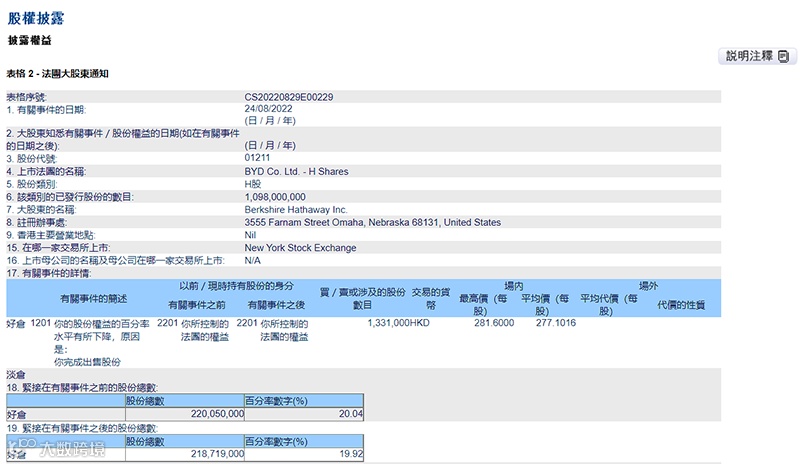Open the 說明注釋 explanatory notes button
The width and height of the screenshot is (800, 464).
tap(757, 56)
